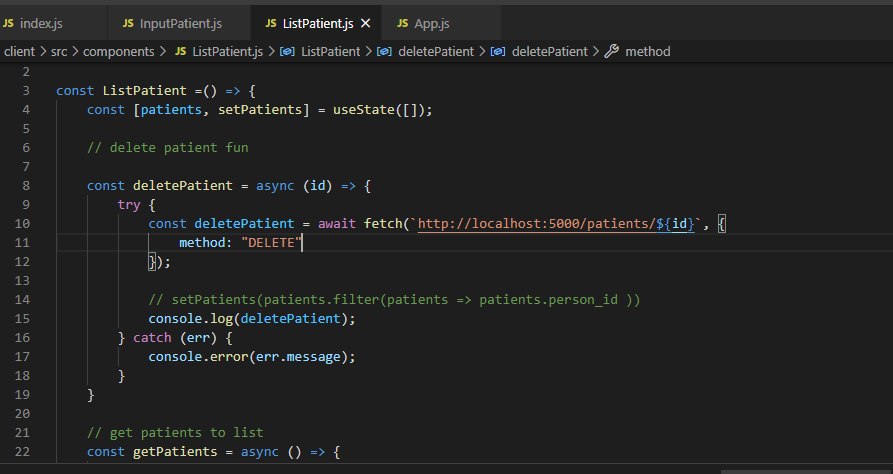Close the ListPatient.js tab
This screenshot has width=893, height=474.
pos(366,23)
